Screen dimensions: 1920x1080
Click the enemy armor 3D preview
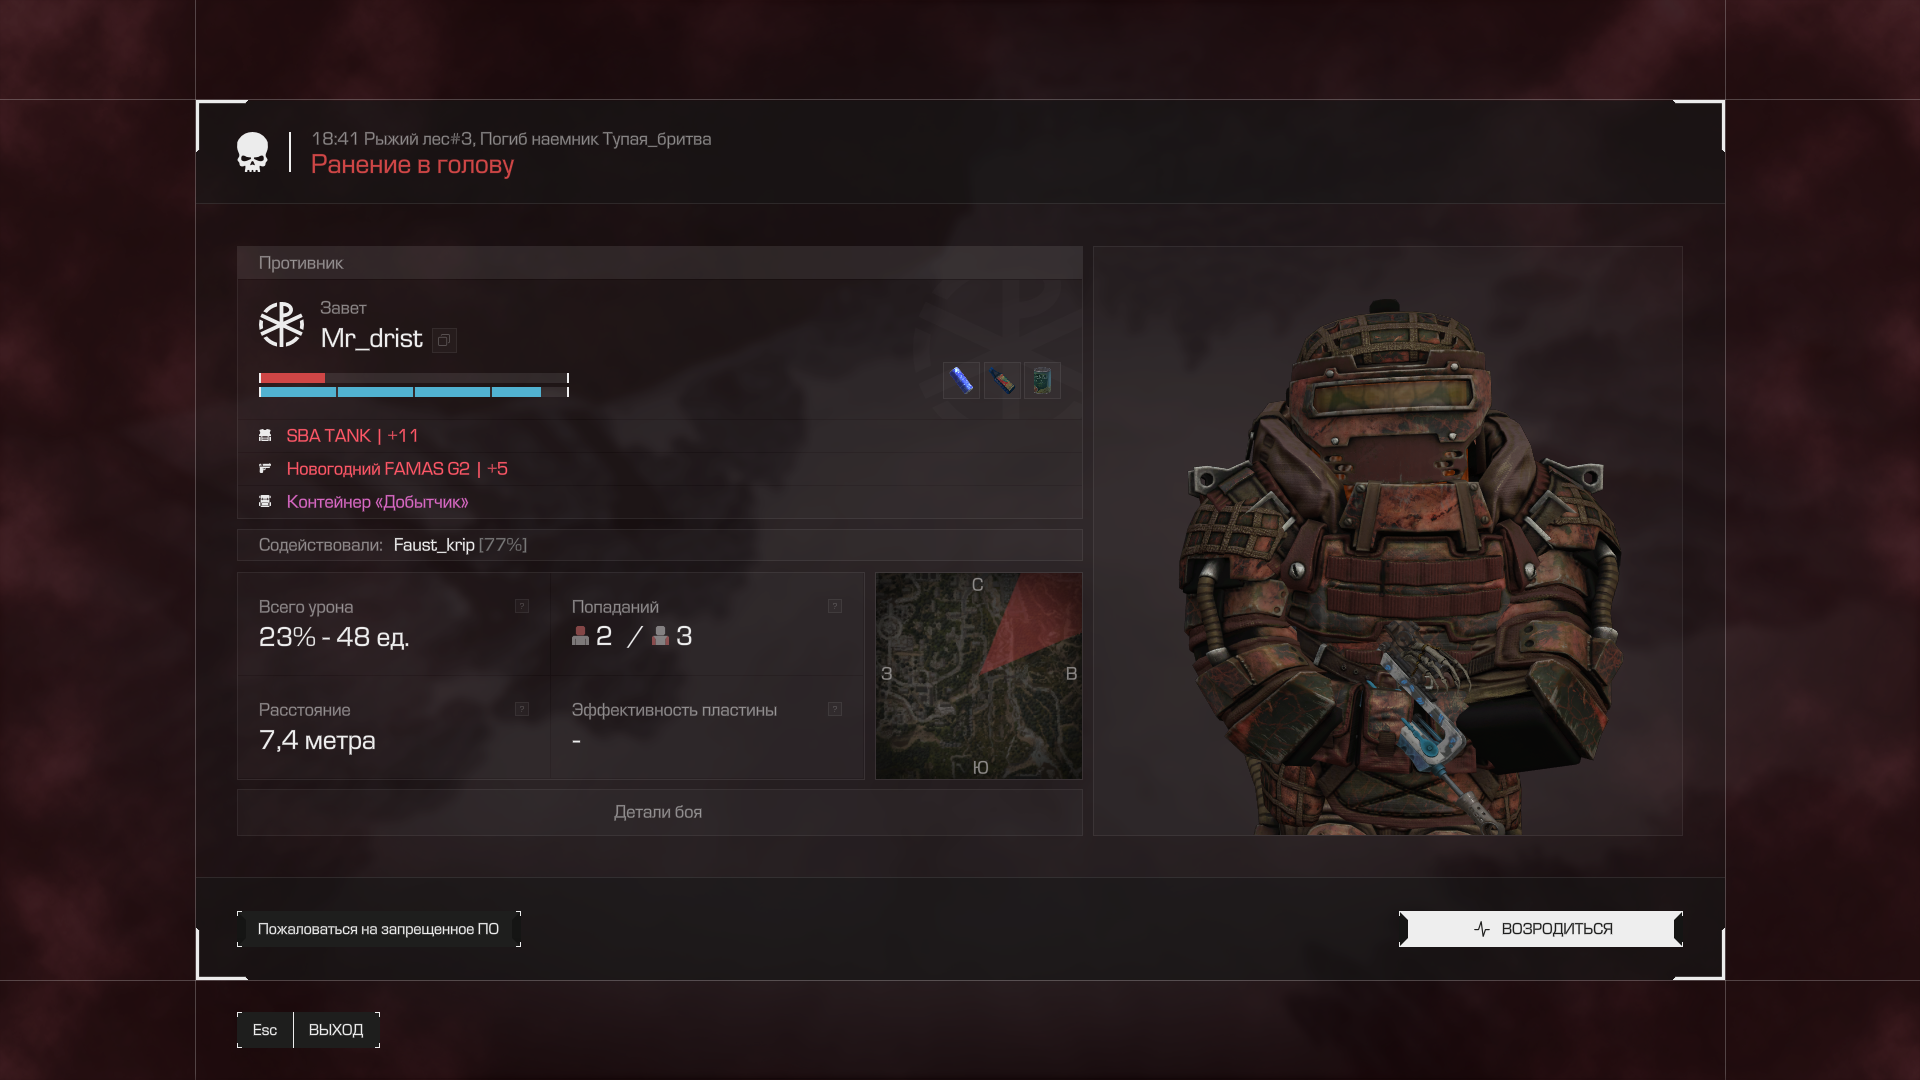tap(1388, 541)
